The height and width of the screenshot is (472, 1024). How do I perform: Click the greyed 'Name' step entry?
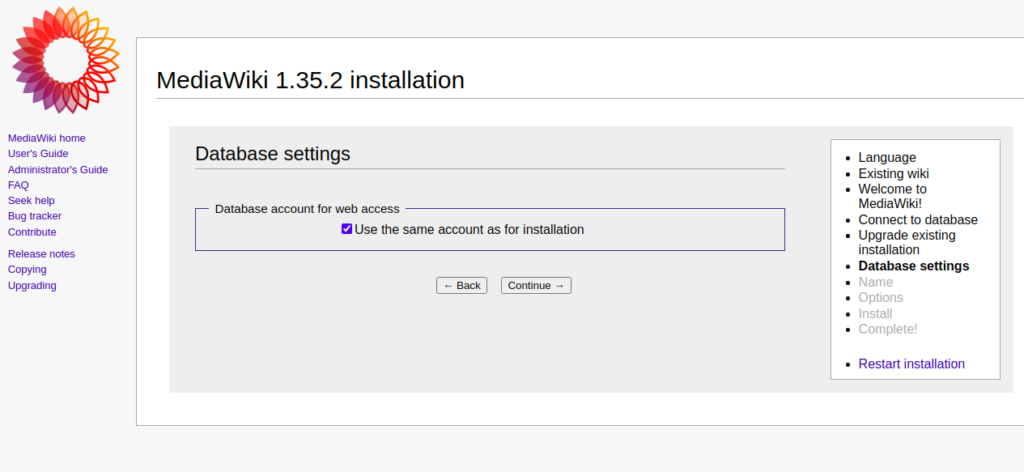(x=875, y=282)
